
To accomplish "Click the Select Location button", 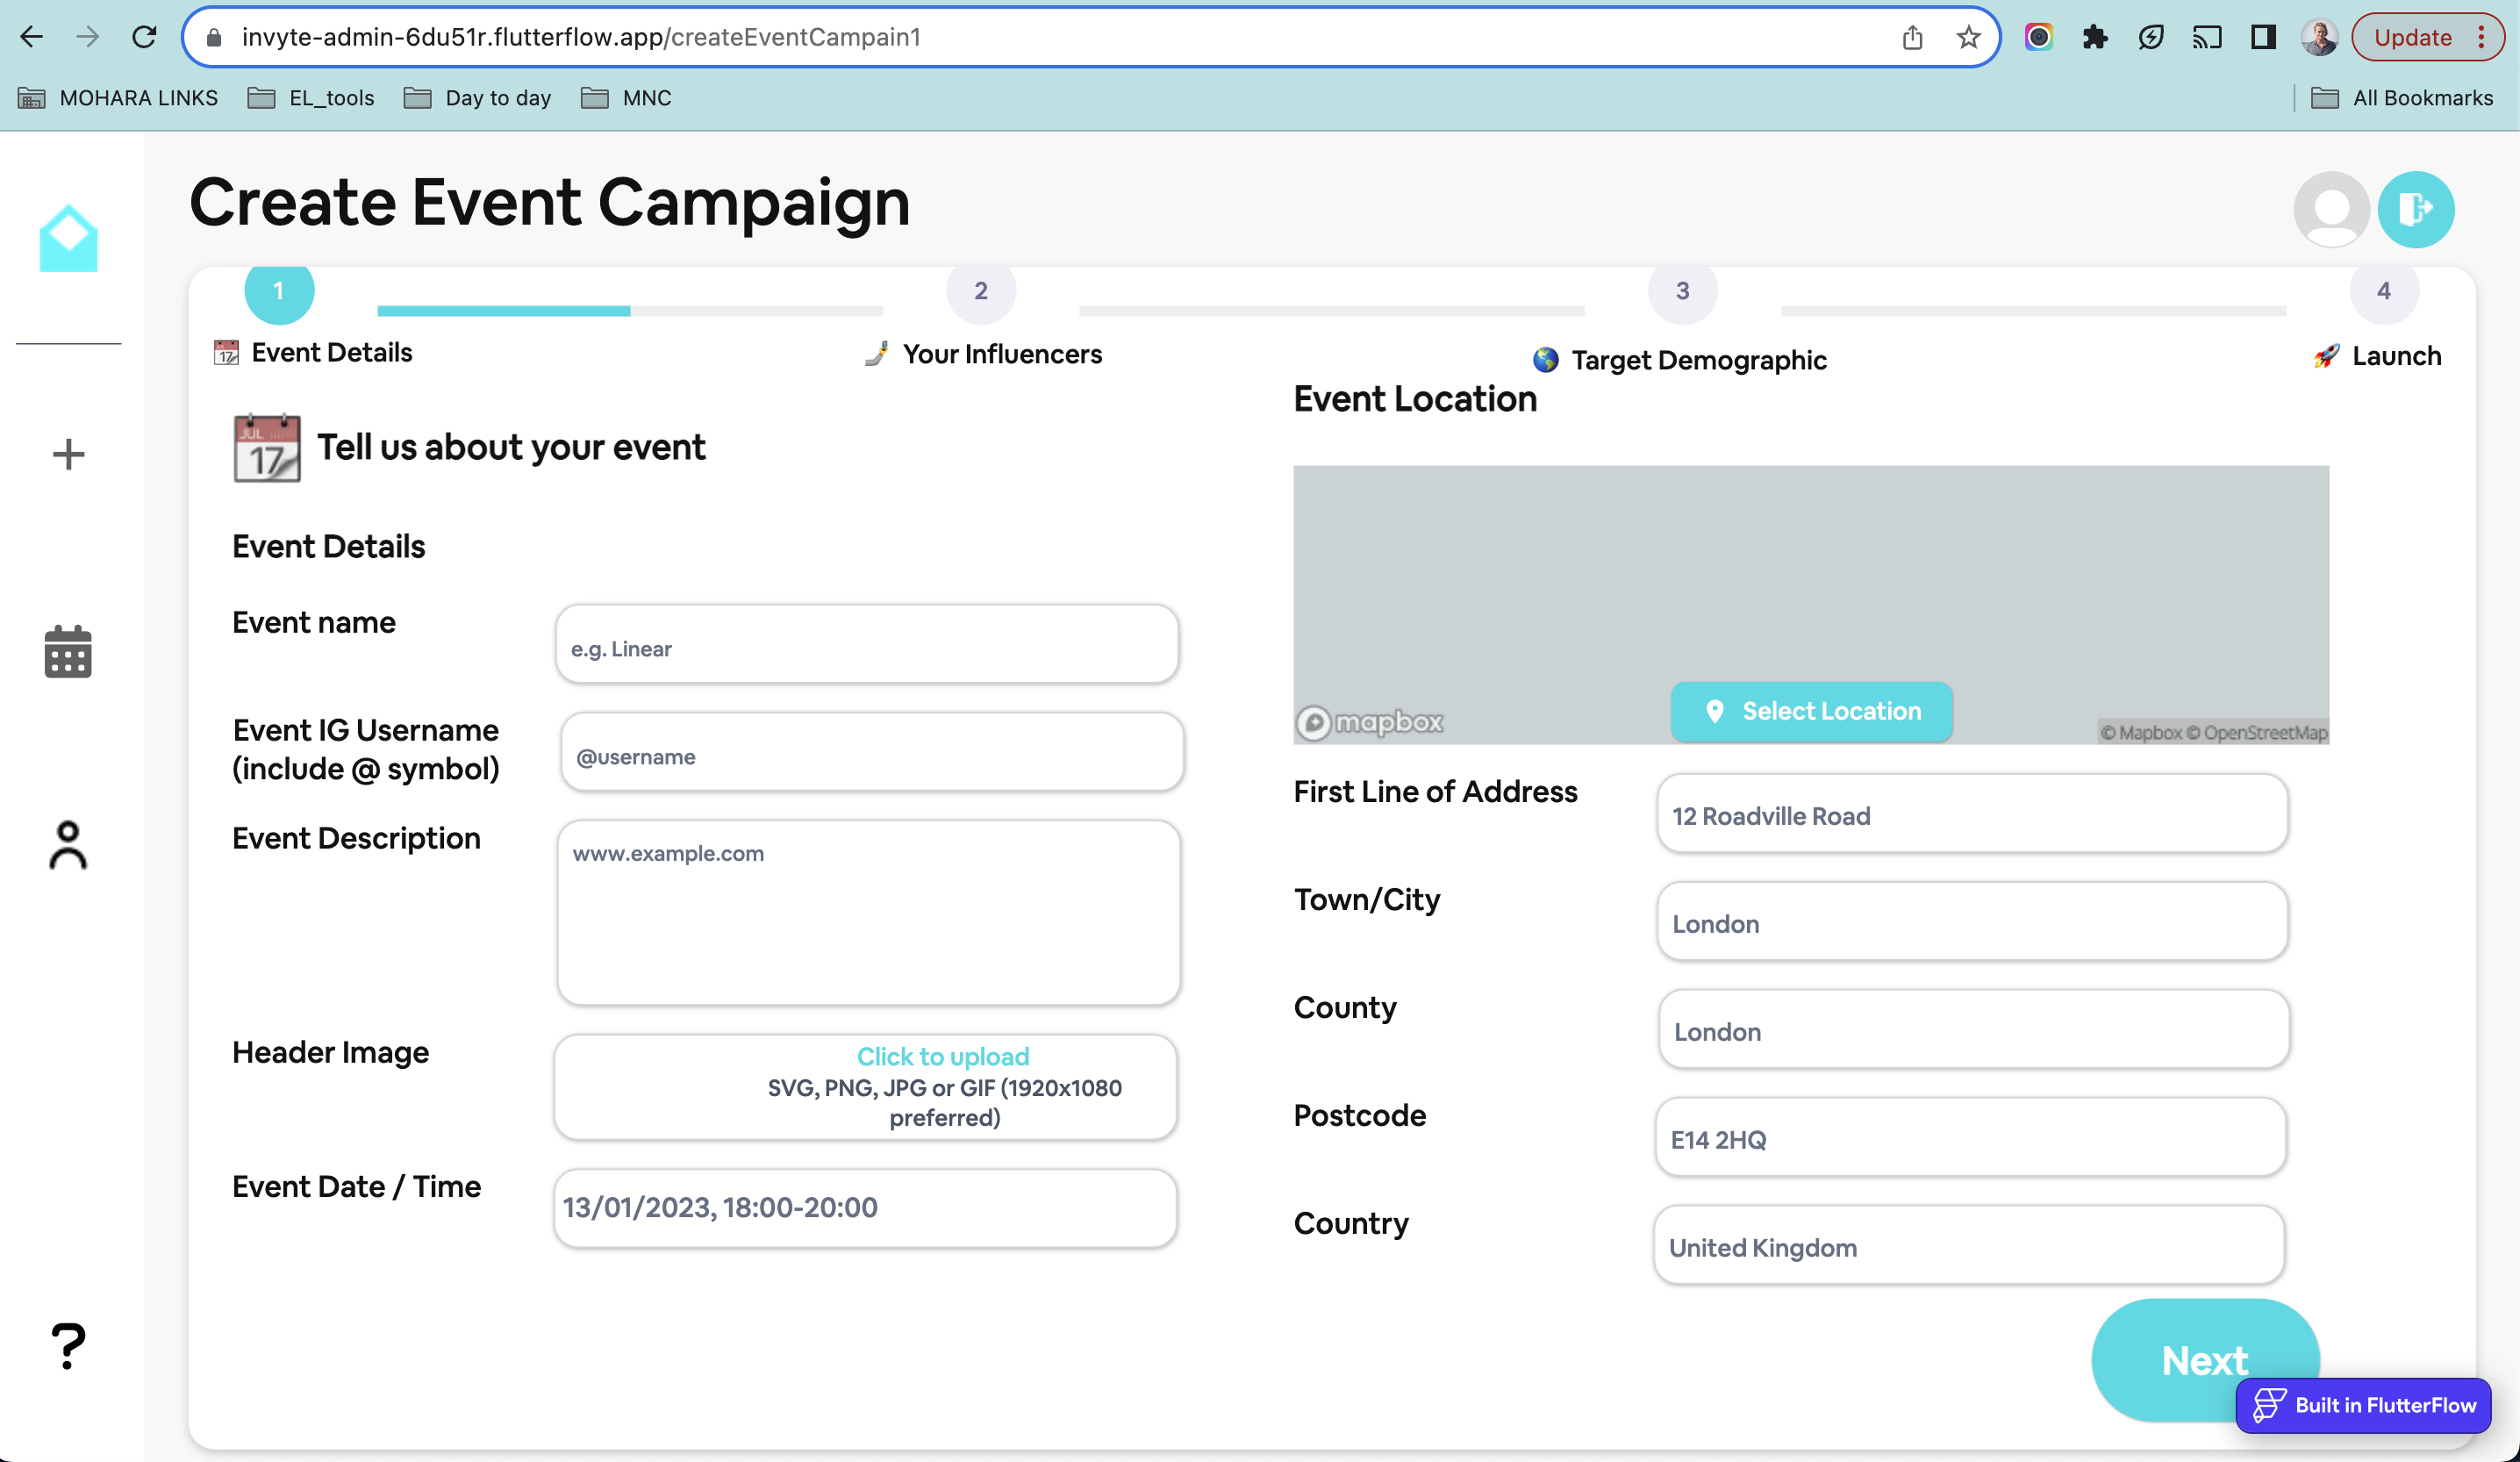I will tap(1811, 711).
